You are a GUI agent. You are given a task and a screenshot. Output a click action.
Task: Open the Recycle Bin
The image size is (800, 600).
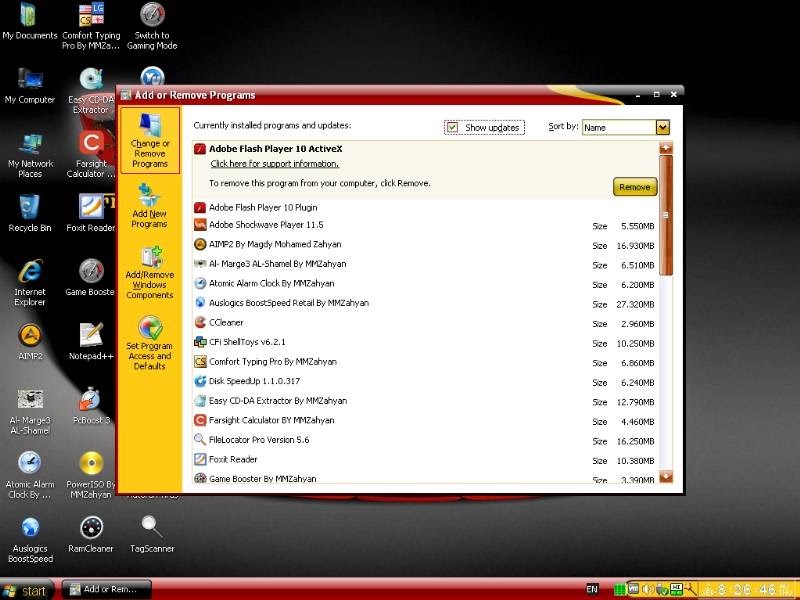(x=30, y=205)
